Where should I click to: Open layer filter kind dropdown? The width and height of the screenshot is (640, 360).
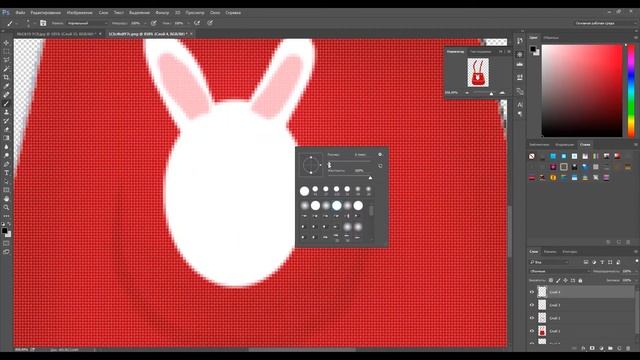pos(549,262)
